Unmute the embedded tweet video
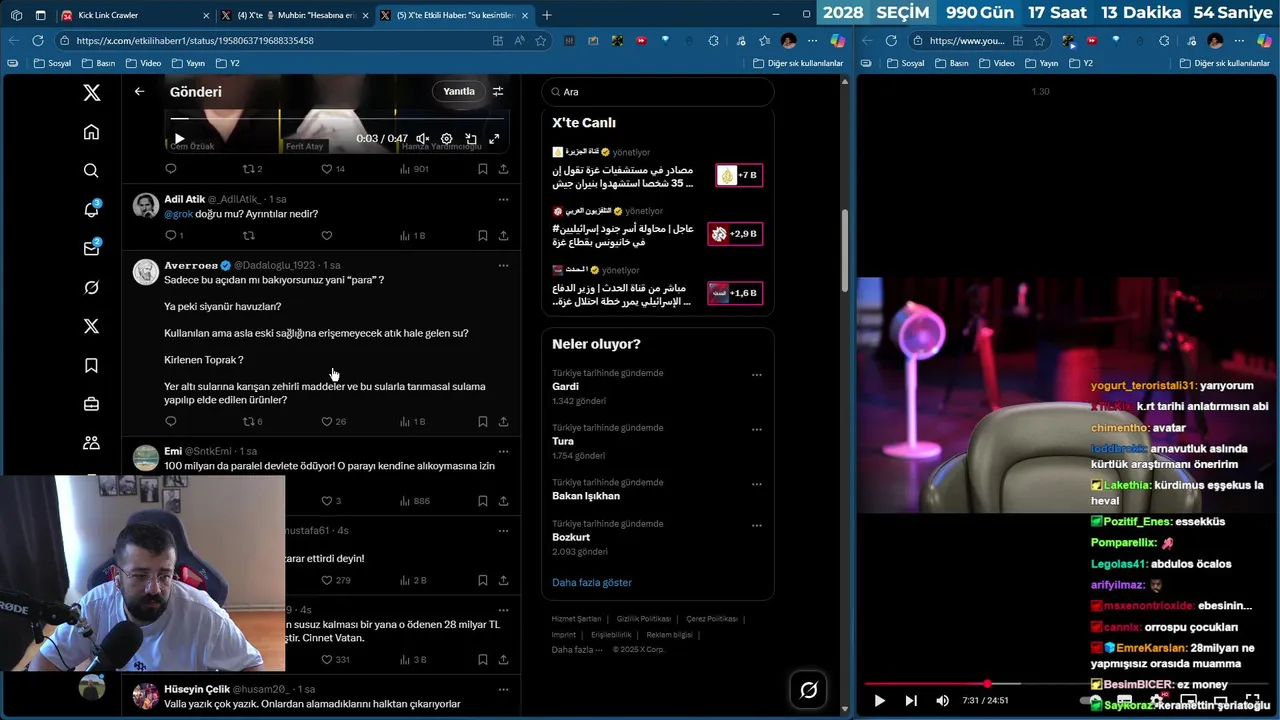The height and width of the screenshot is (720, 1280). pyautogui.click(x=423, y=139)
